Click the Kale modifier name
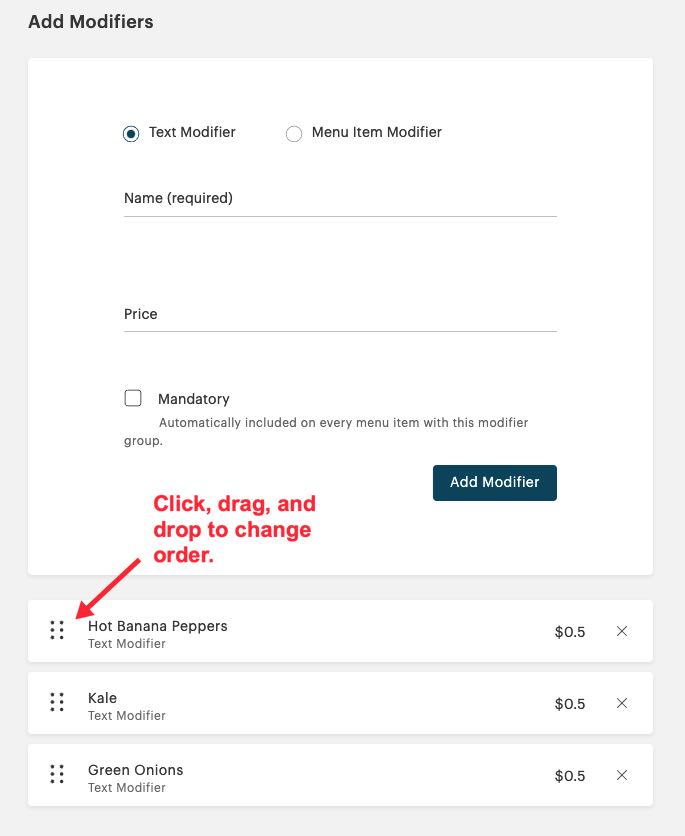This screenshot has height=836, width=685. click(x=103, y=698)
